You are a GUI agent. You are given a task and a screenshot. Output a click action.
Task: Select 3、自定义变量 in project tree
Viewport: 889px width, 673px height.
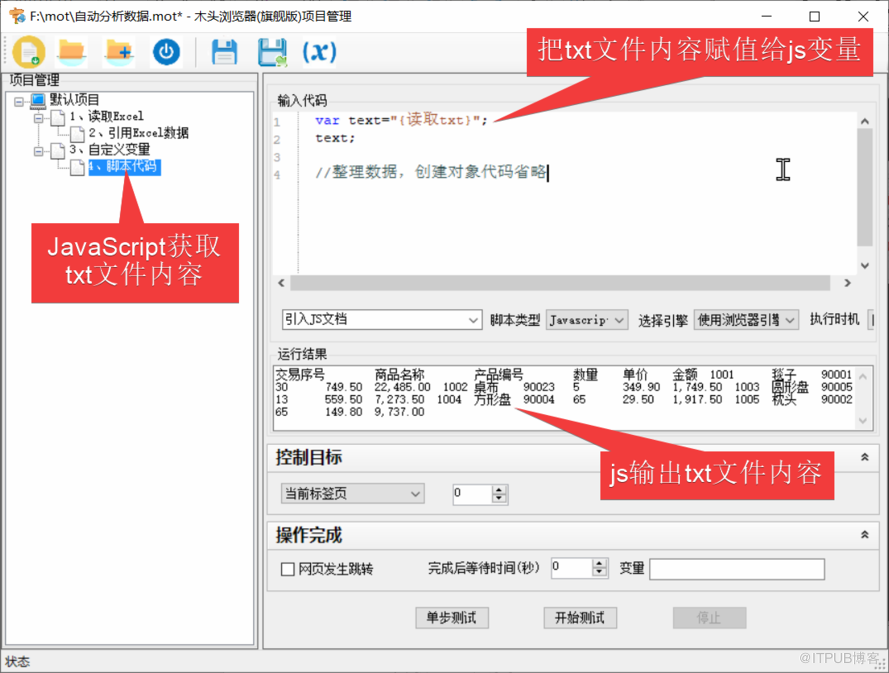click(x=110, y=149)
